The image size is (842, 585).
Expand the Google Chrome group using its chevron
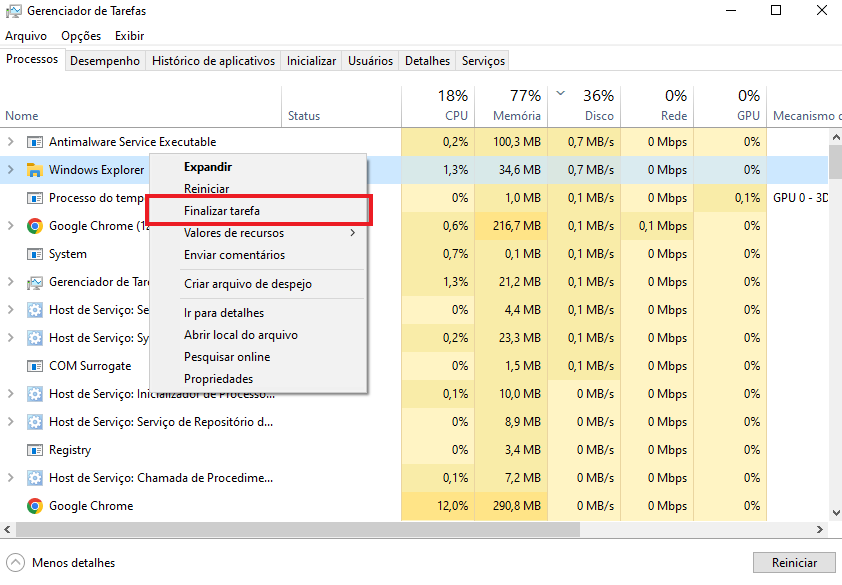[x=10, y=226]
